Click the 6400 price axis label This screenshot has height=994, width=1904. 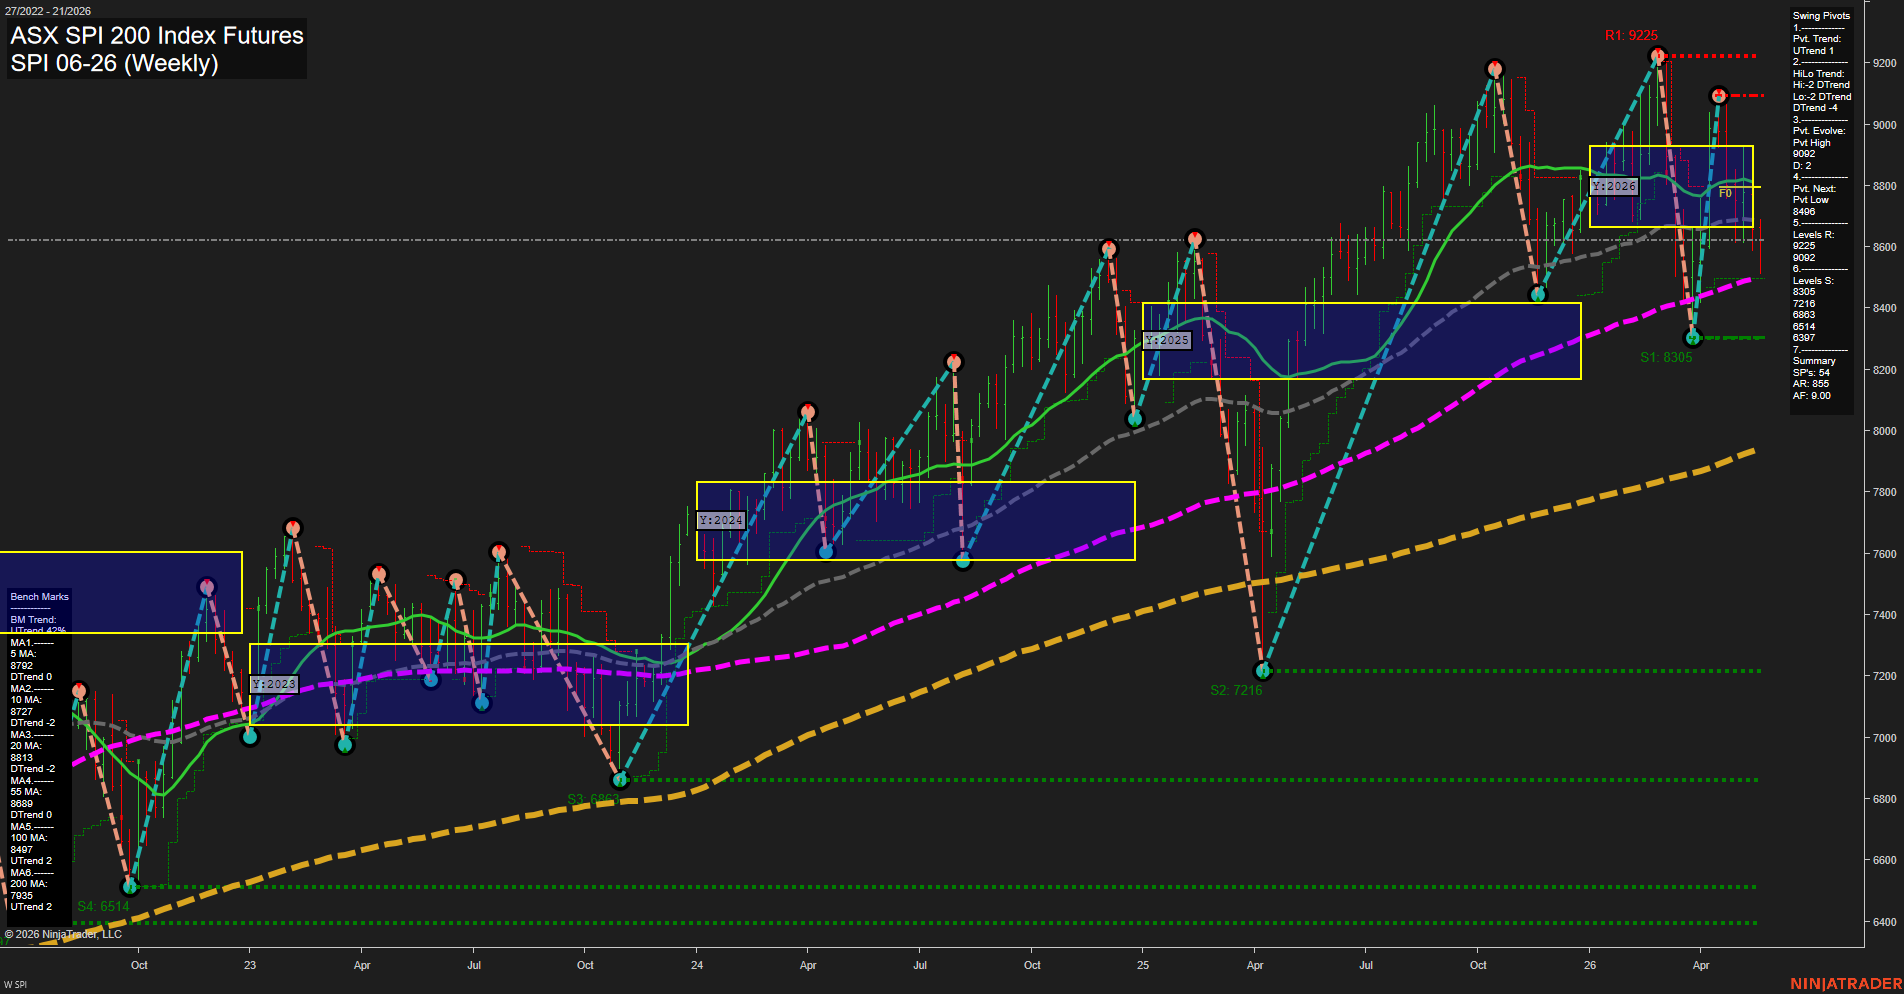(x=1884, y=922)
